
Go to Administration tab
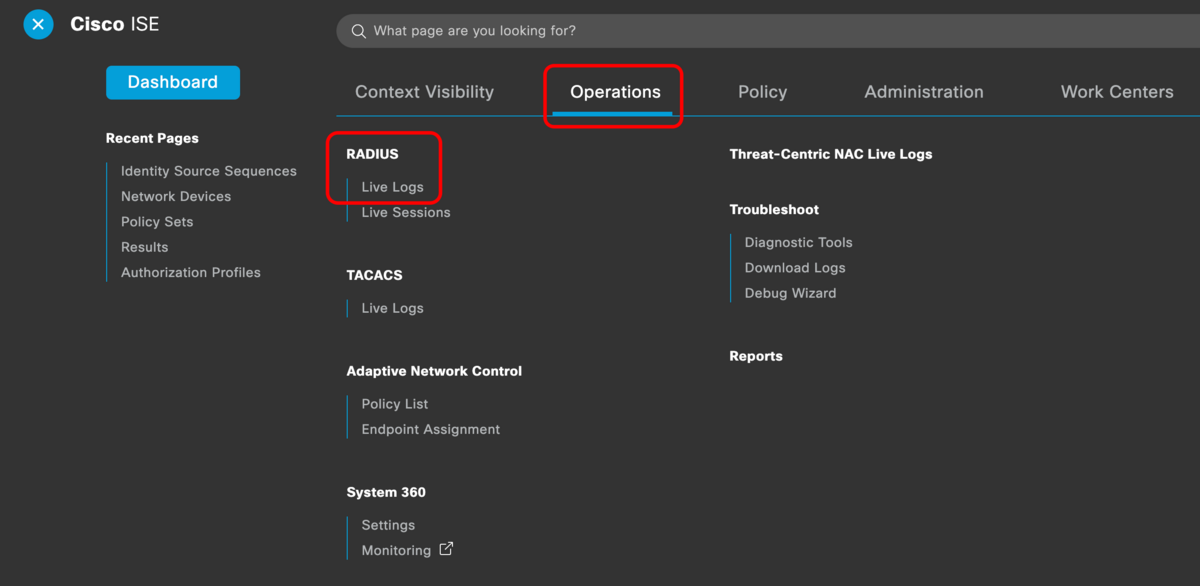pos(924,92)
